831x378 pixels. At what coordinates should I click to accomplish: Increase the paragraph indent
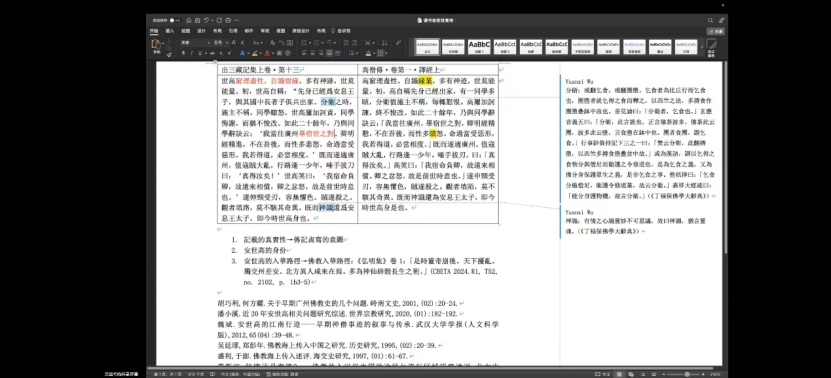355,42
